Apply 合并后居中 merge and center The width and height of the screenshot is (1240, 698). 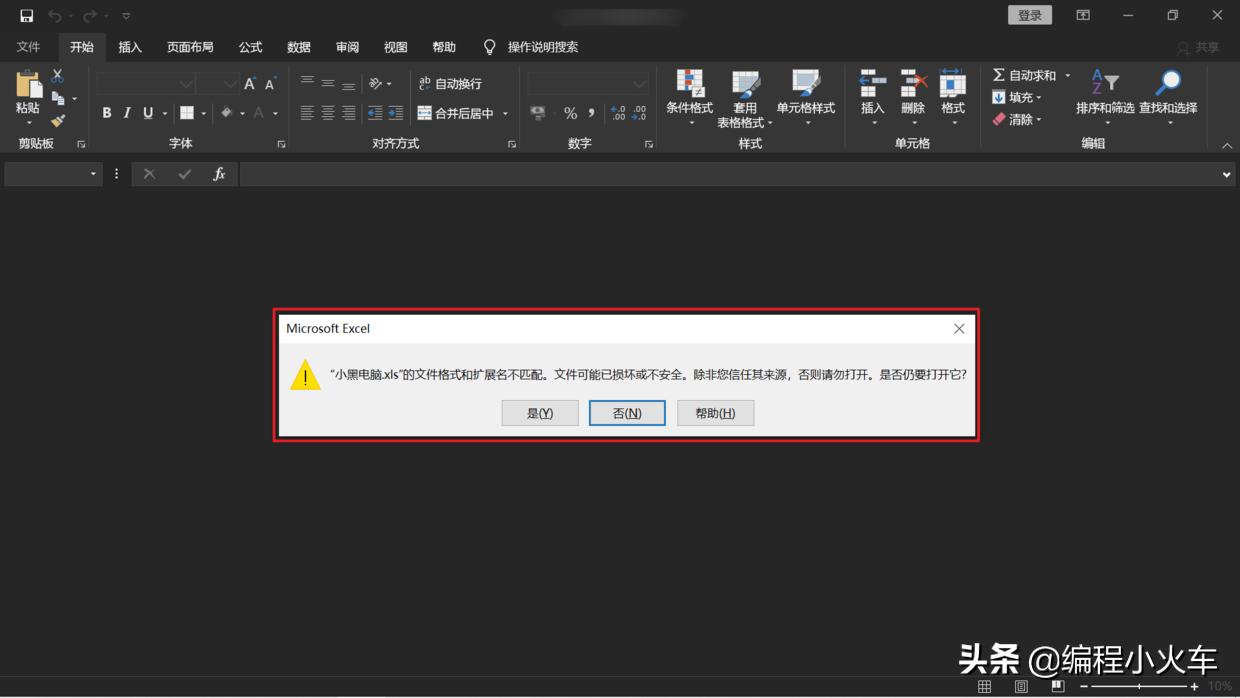[458, 113]
